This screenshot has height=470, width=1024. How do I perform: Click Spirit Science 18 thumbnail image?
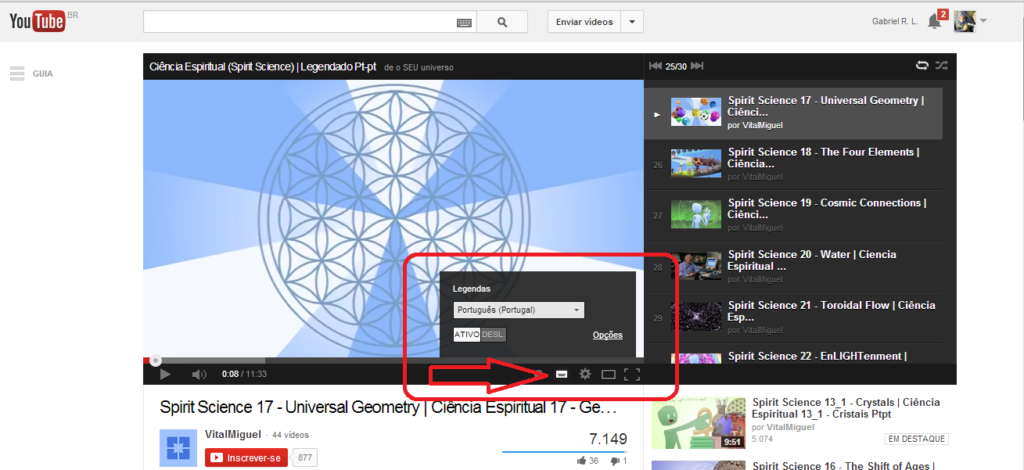pyautogui.click(x=696, y=163)
